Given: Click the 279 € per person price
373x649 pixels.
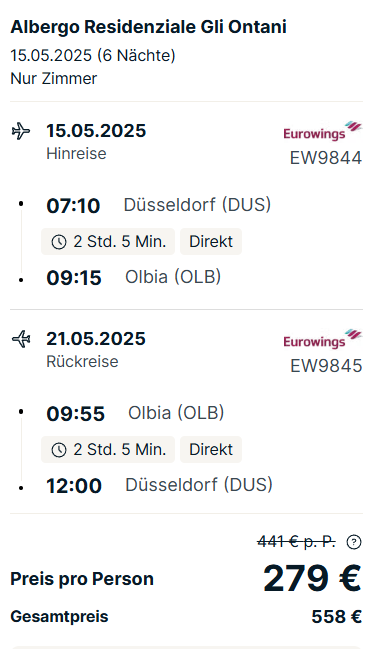Looking at the screenshot, I should 312,578.
